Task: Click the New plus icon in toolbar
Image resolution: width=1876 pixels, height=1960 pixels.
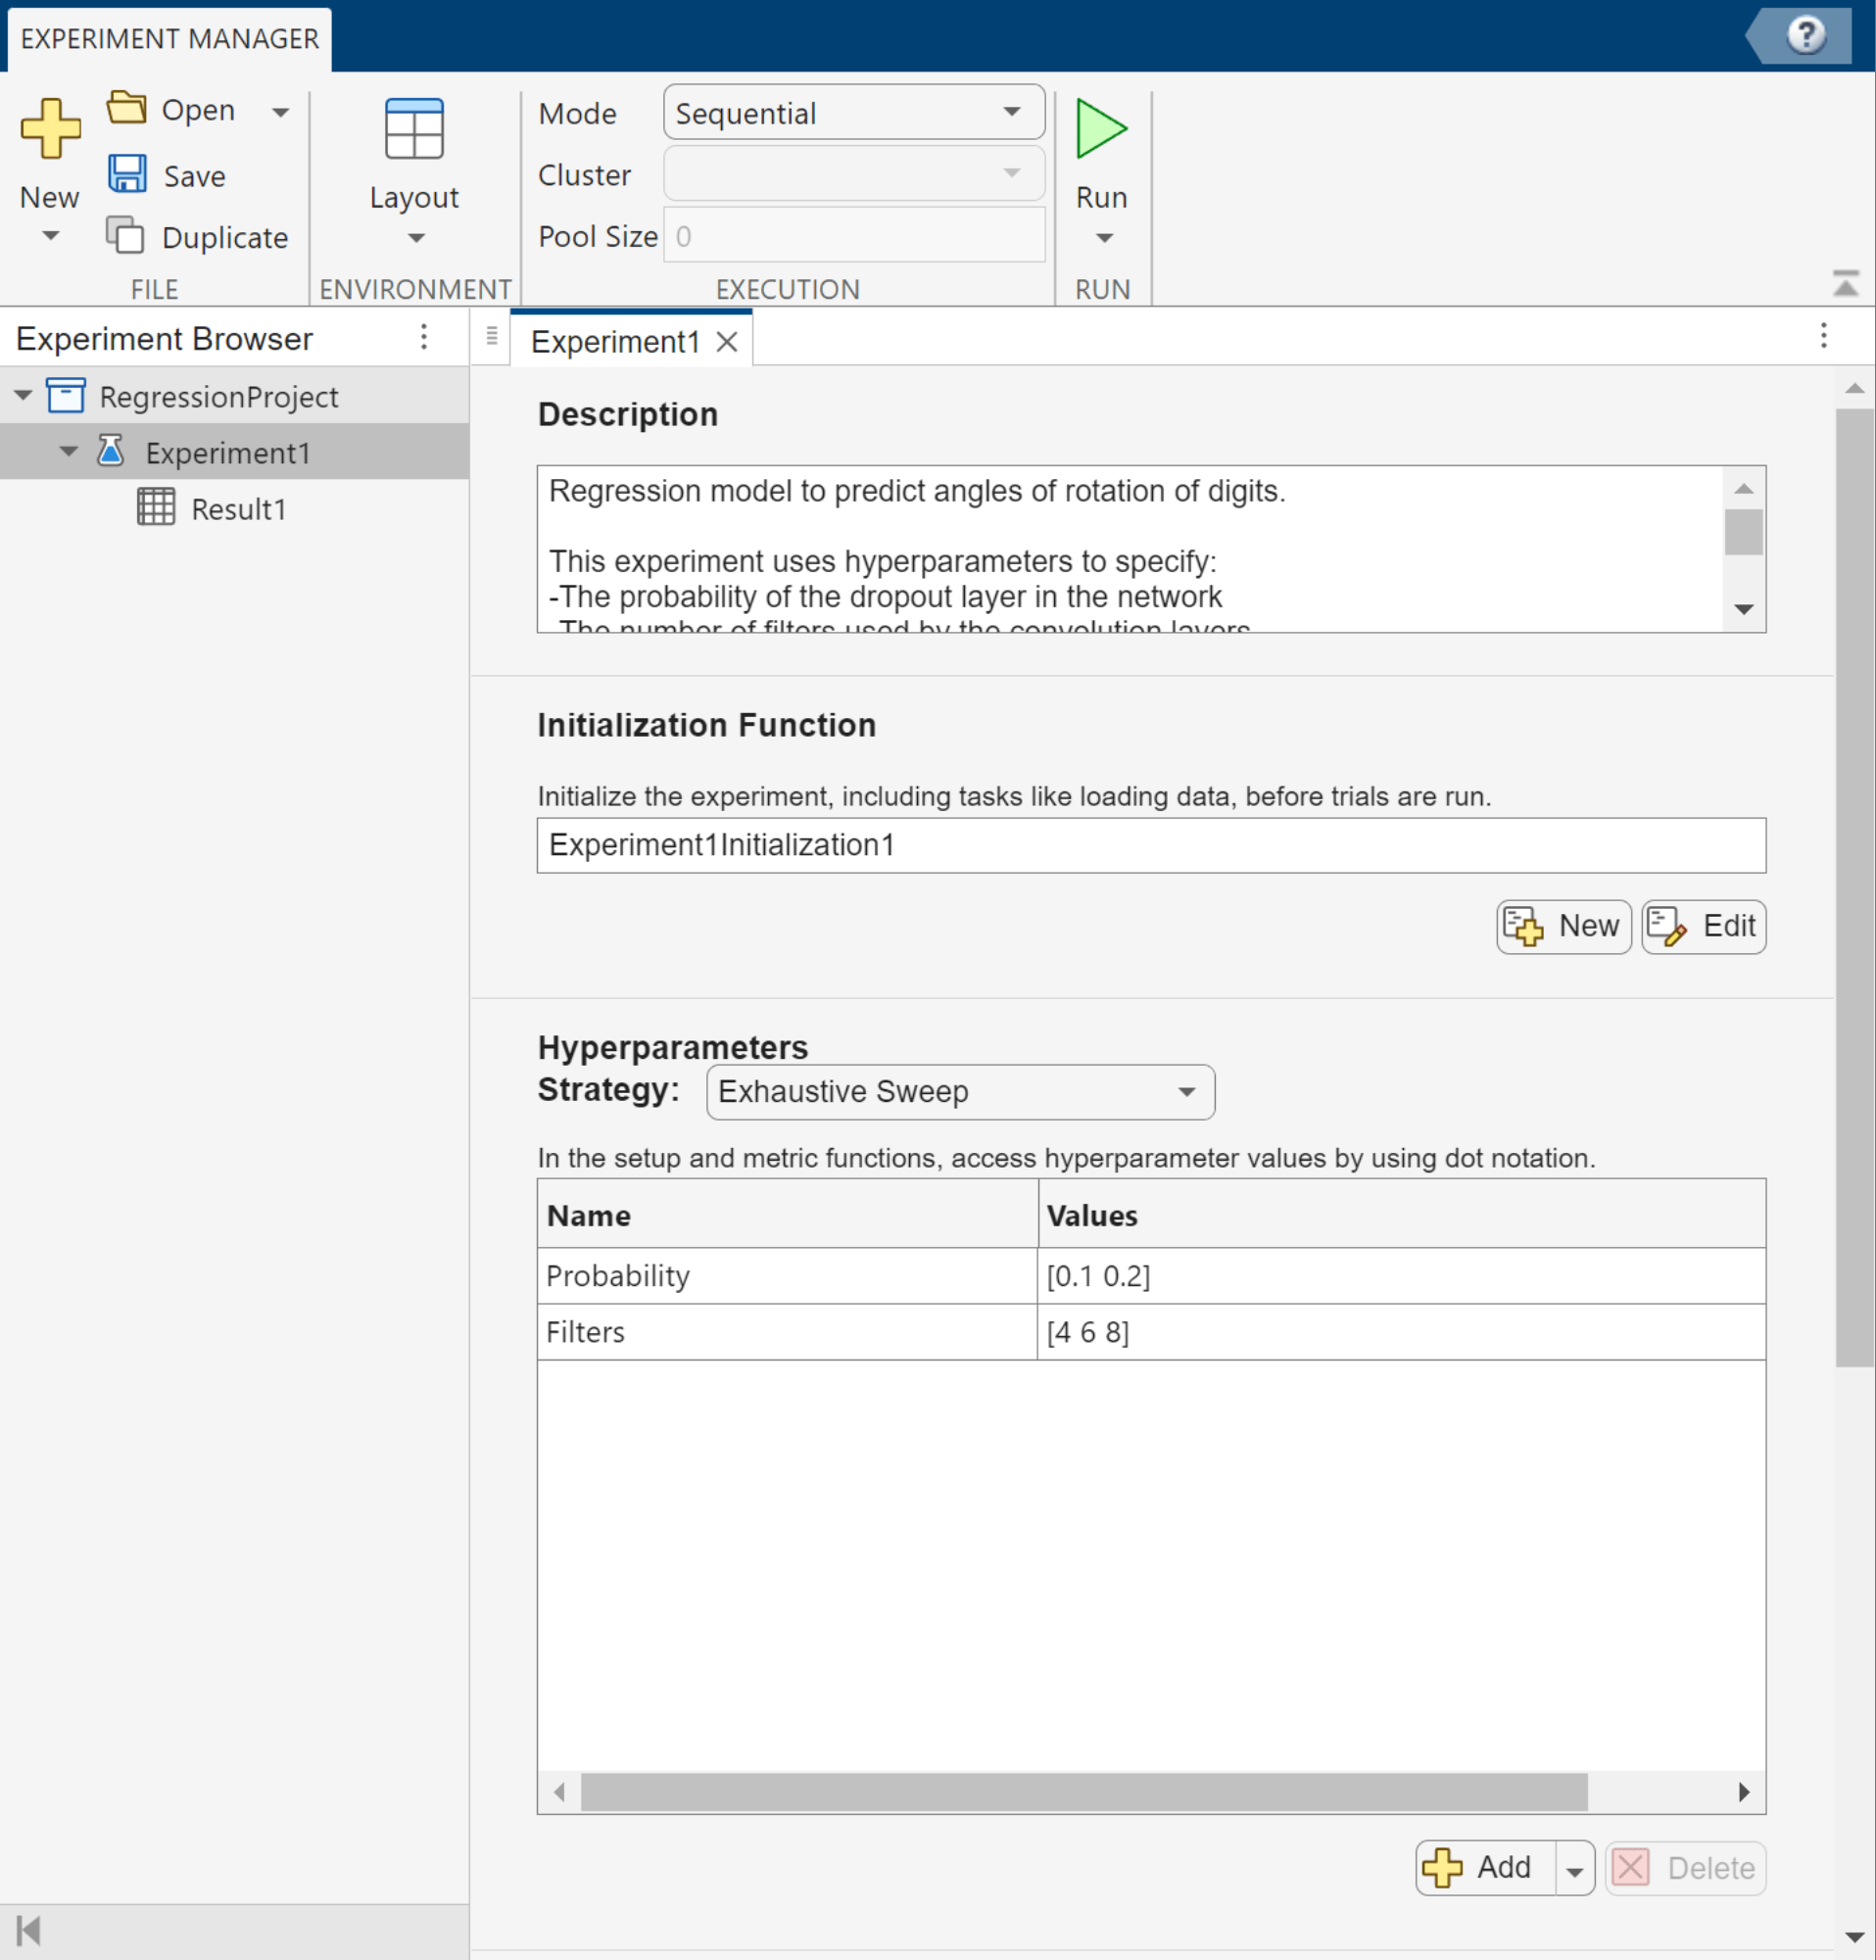Action: tap(50, 129)
